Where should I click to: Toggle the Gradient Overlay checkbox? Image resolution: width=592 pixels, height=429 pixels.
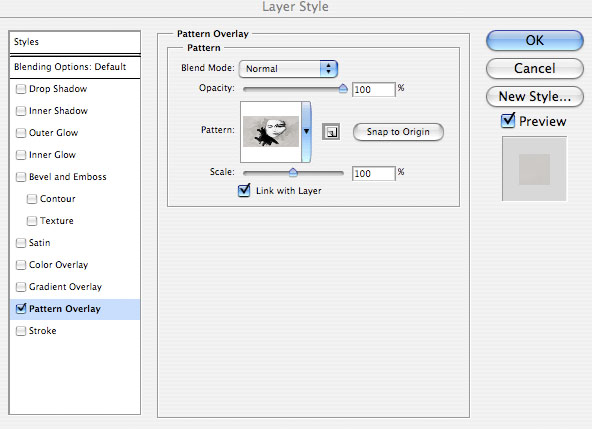click(21, 287)
